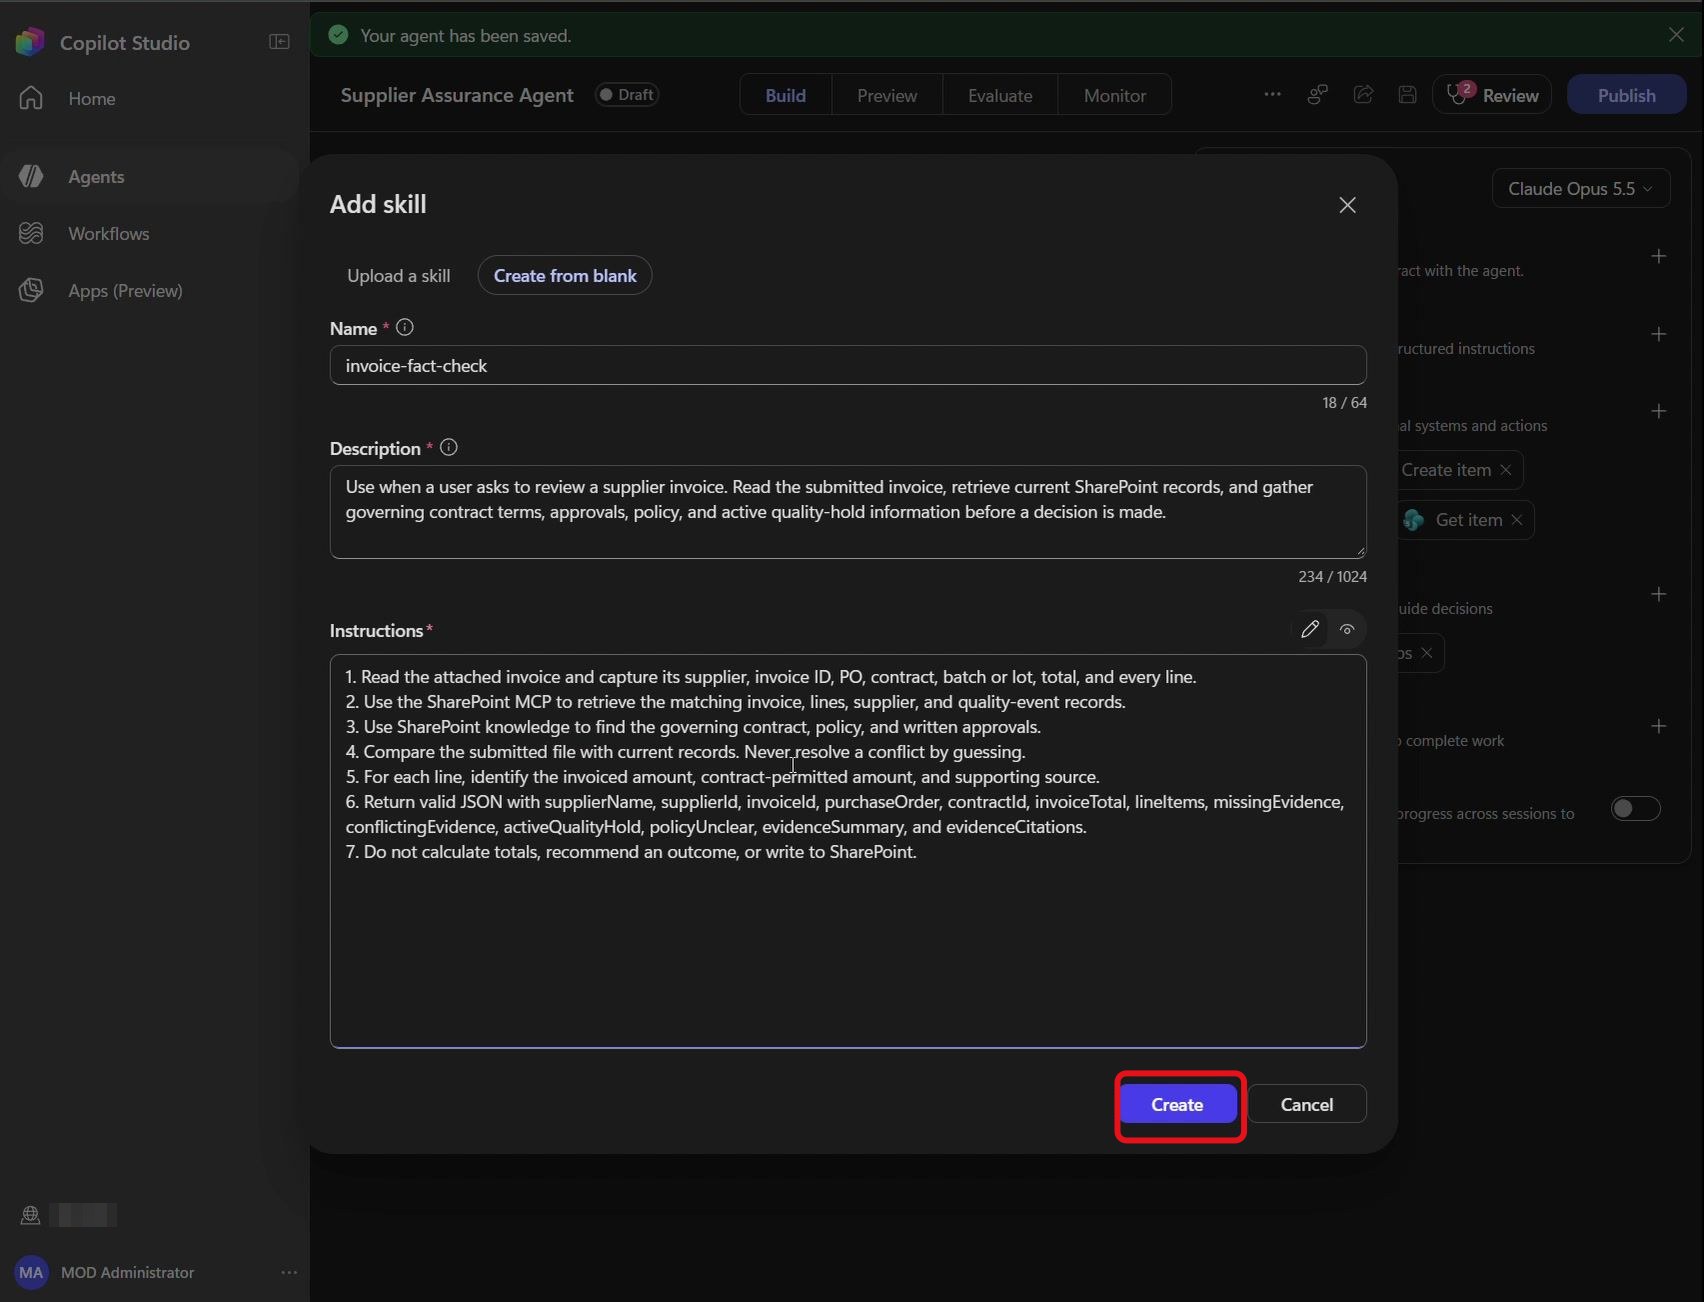Viewport: 1704px width, 1302px height.
Task: Switch Instructions to preview mode eye
Action: pos(1347,629)
